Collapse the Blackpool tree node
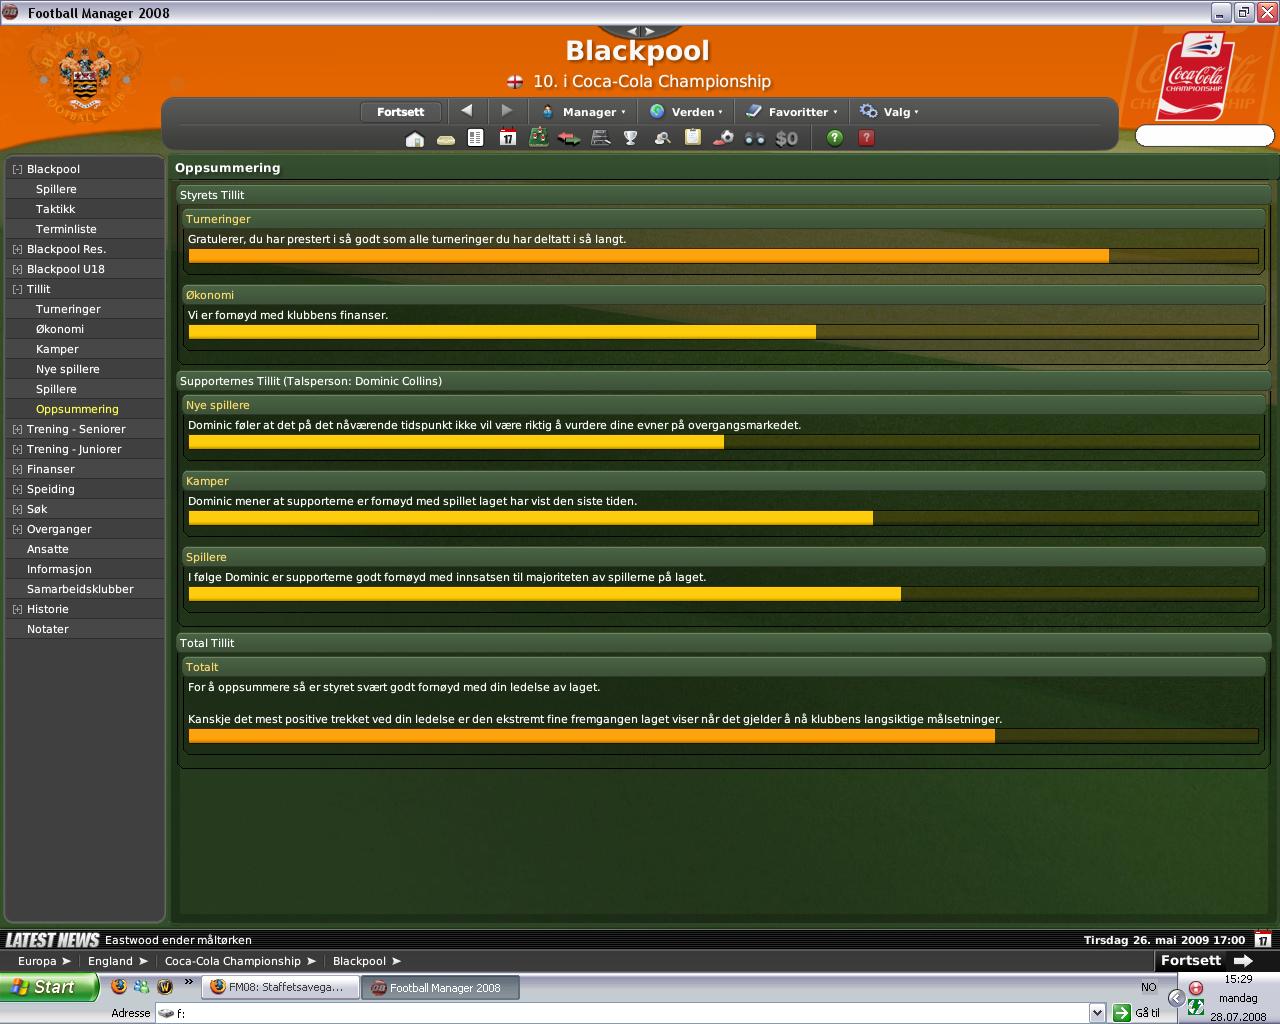Image resolution: width=1280 pixels, height=1024 pixels. click(17, 169)
